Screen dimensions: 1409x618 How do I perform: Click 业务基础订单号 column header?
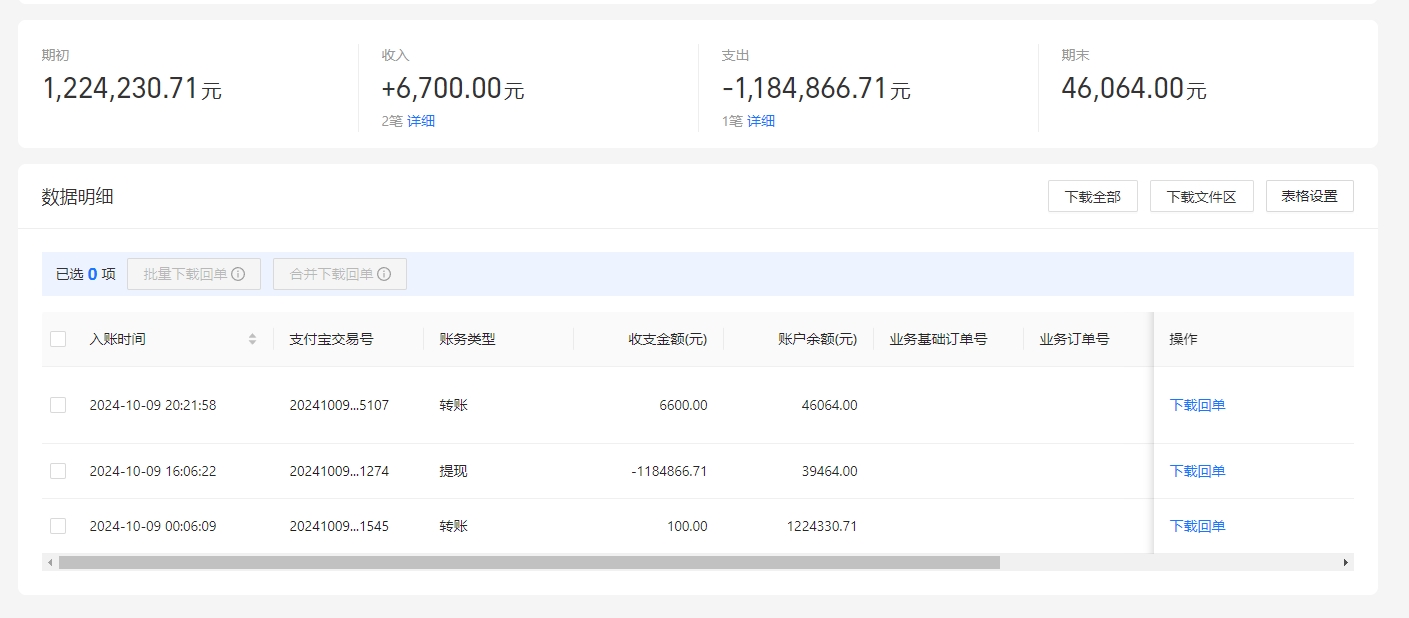pos(939,339)
